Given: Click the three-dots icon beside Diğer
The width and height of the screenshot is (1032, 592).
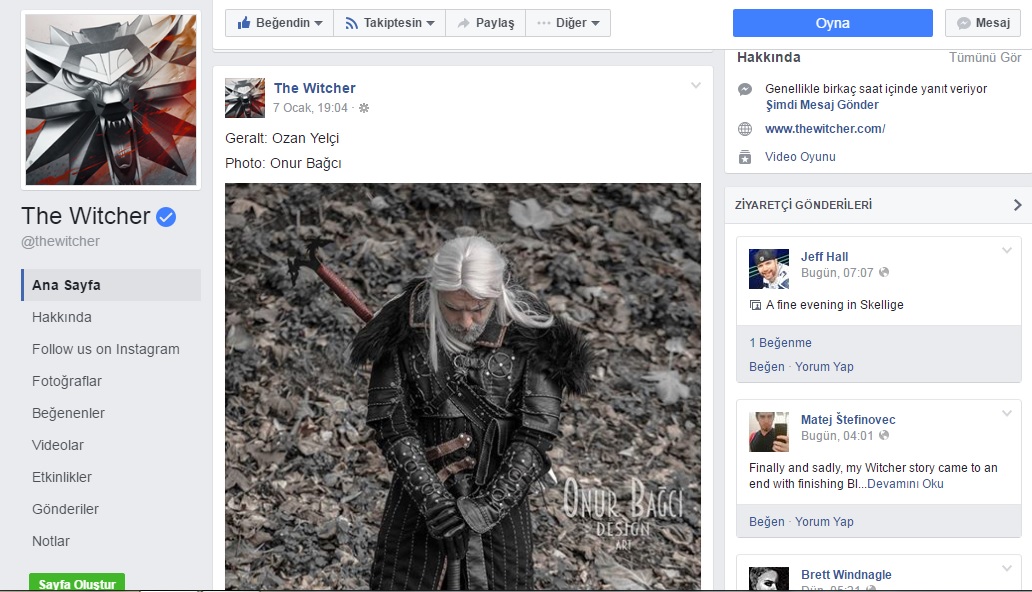Looking at the screenshot, I should click(543, 23).
